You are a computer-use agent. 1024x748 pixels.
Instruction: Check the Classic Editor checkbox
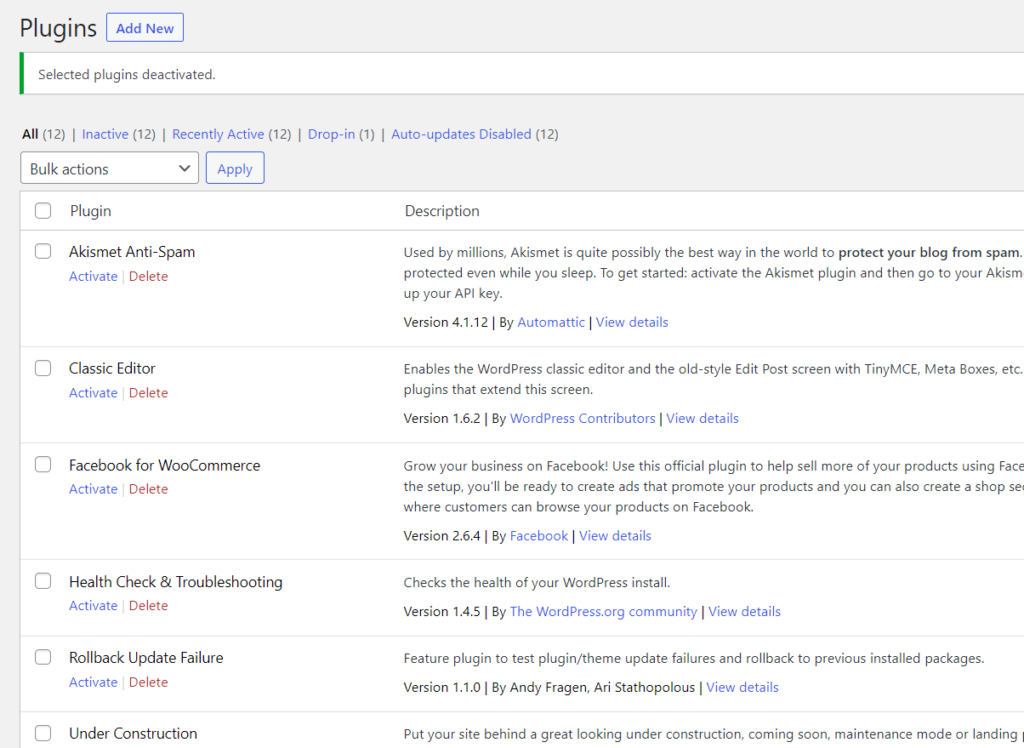[43, 368]
